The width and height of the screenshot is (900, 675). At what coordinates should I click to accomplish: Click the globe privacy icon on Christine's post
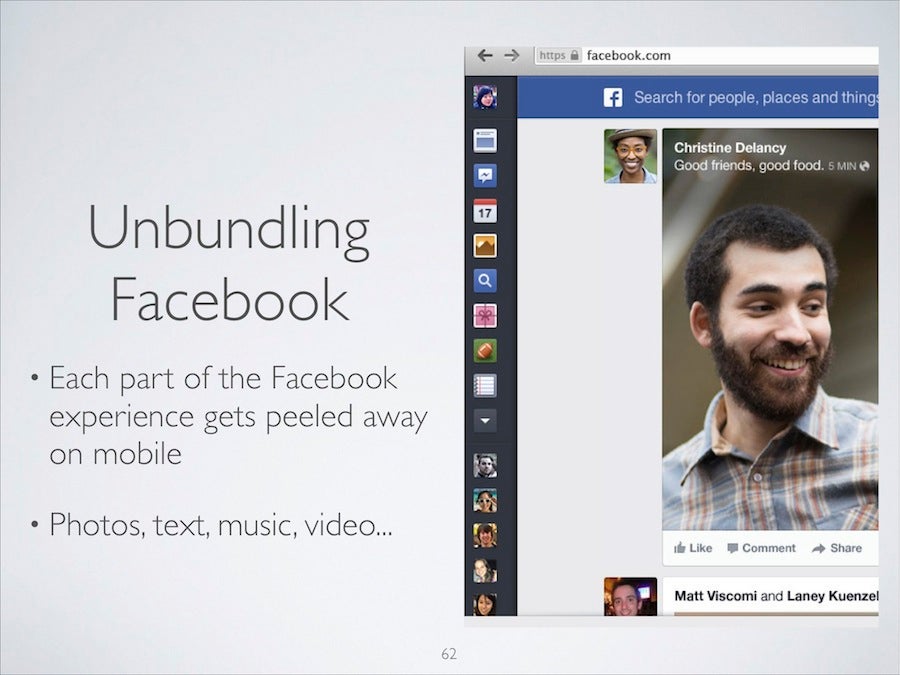point(864,166)
